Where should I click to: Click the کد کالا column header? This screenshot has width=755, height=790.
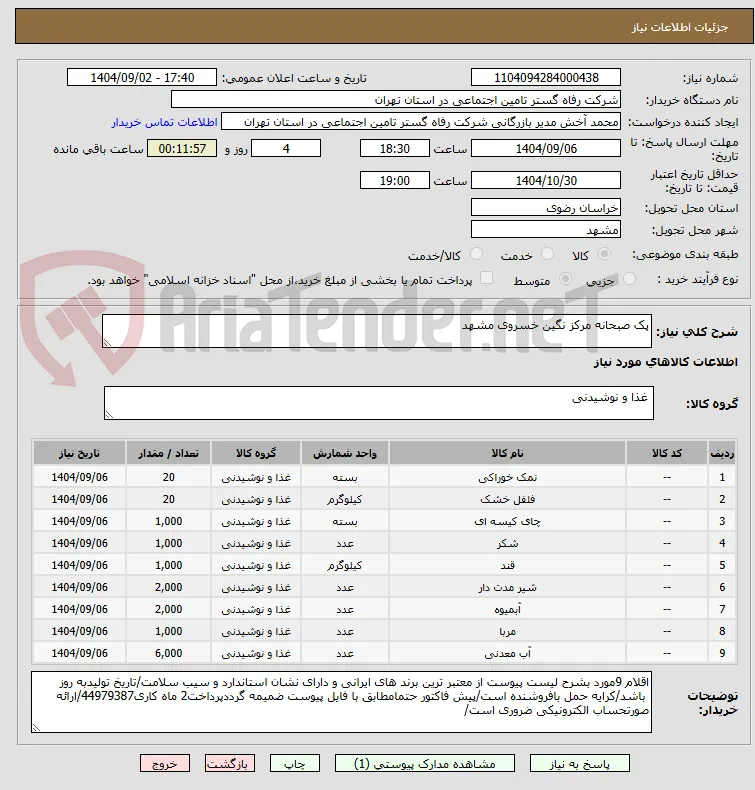(x=667, y=453)
